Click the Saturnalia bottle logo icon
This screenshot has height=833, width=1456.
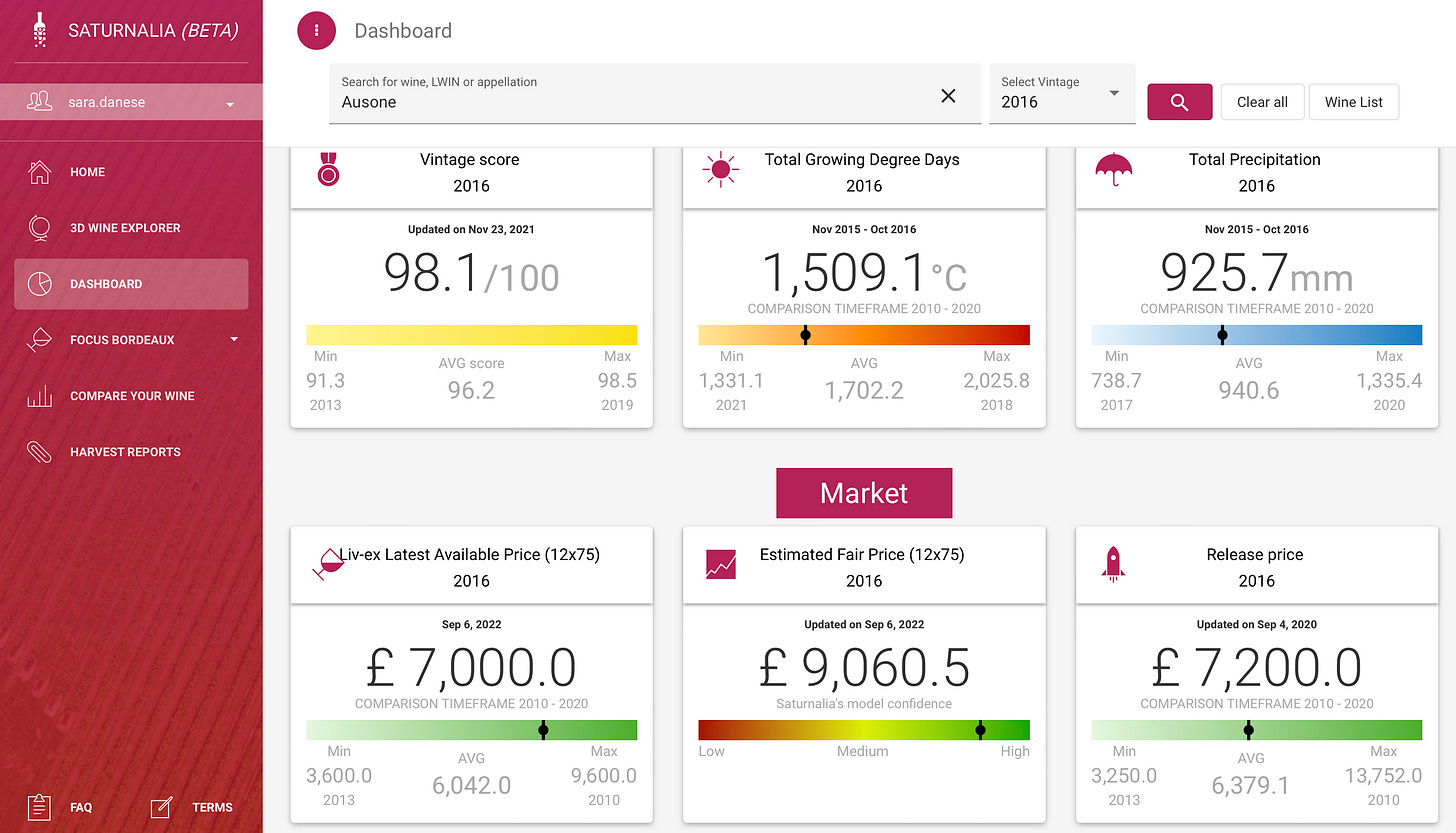(x=41, y=30)
